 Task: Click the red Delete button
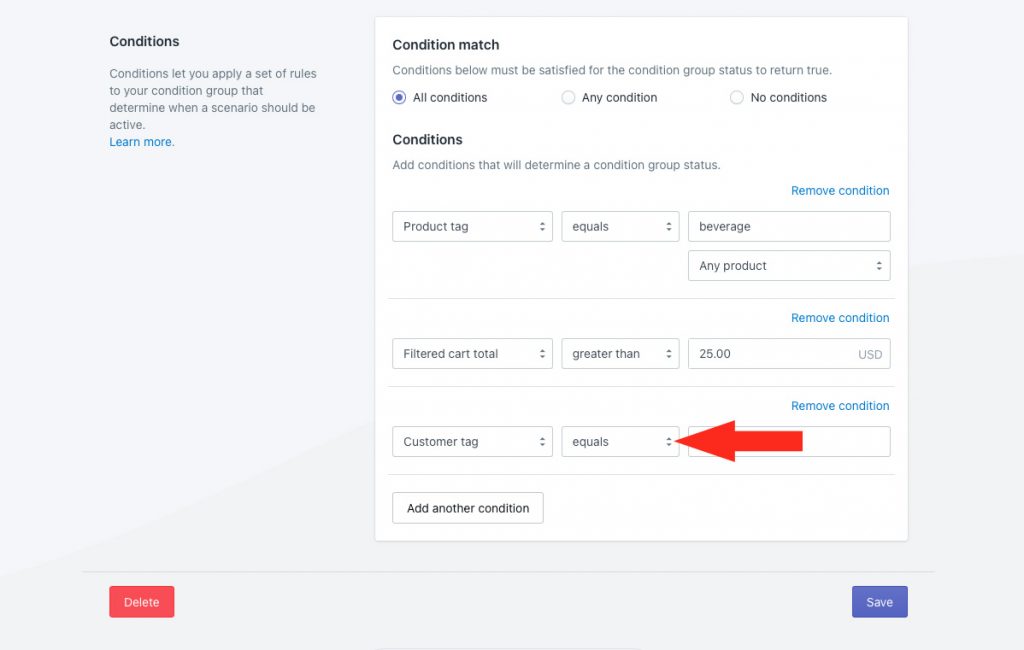pos(142,602)
